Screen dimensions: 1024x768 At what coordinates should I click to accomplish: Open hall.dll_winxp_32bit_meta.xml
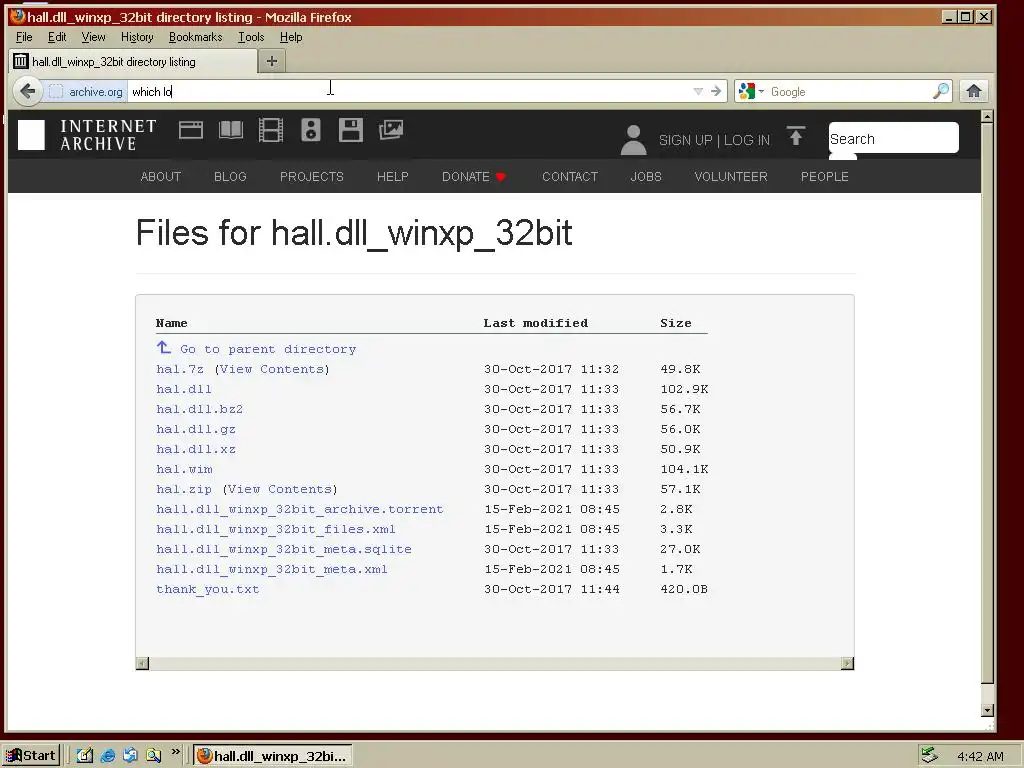[x=272, y=569]
